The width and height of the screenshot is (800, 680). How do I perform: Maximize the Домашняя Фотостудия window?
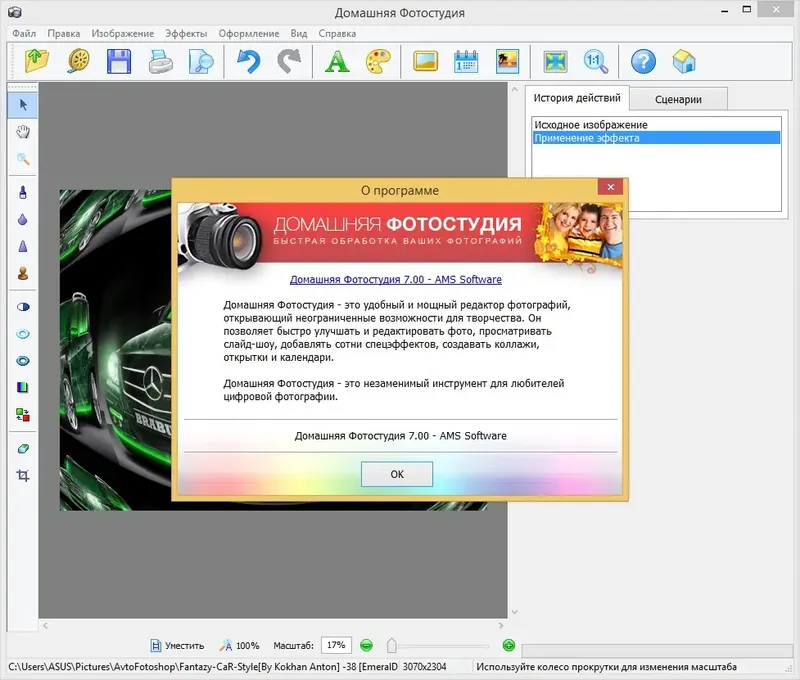(746, 10)
